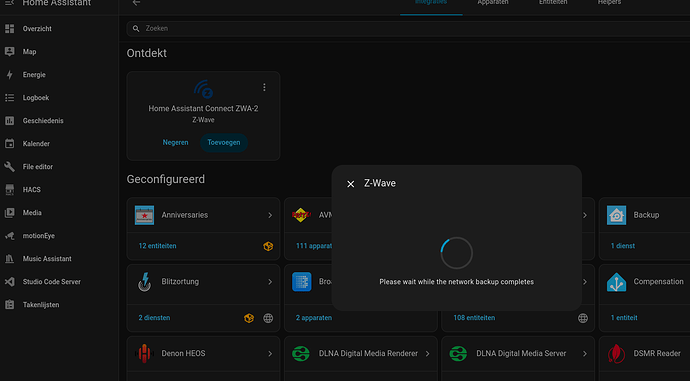Open the motionEye camera icon

click(x=10, y=236)
